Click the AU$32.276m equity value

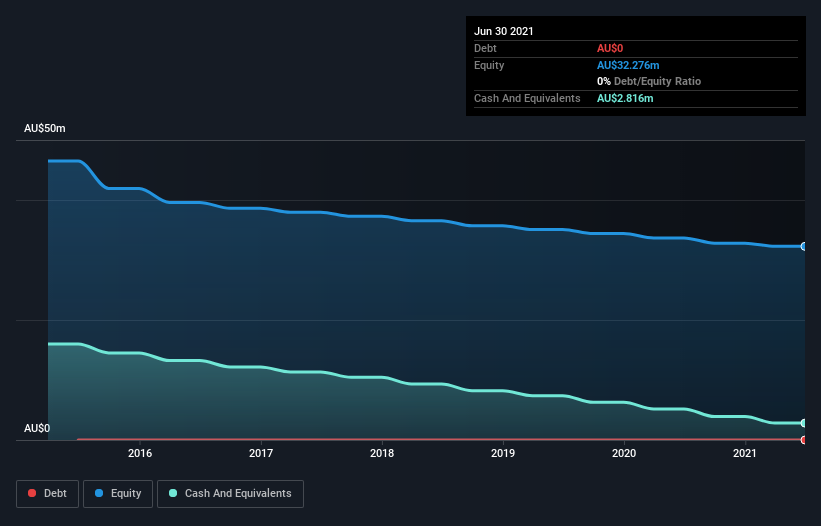coord(628,65)
